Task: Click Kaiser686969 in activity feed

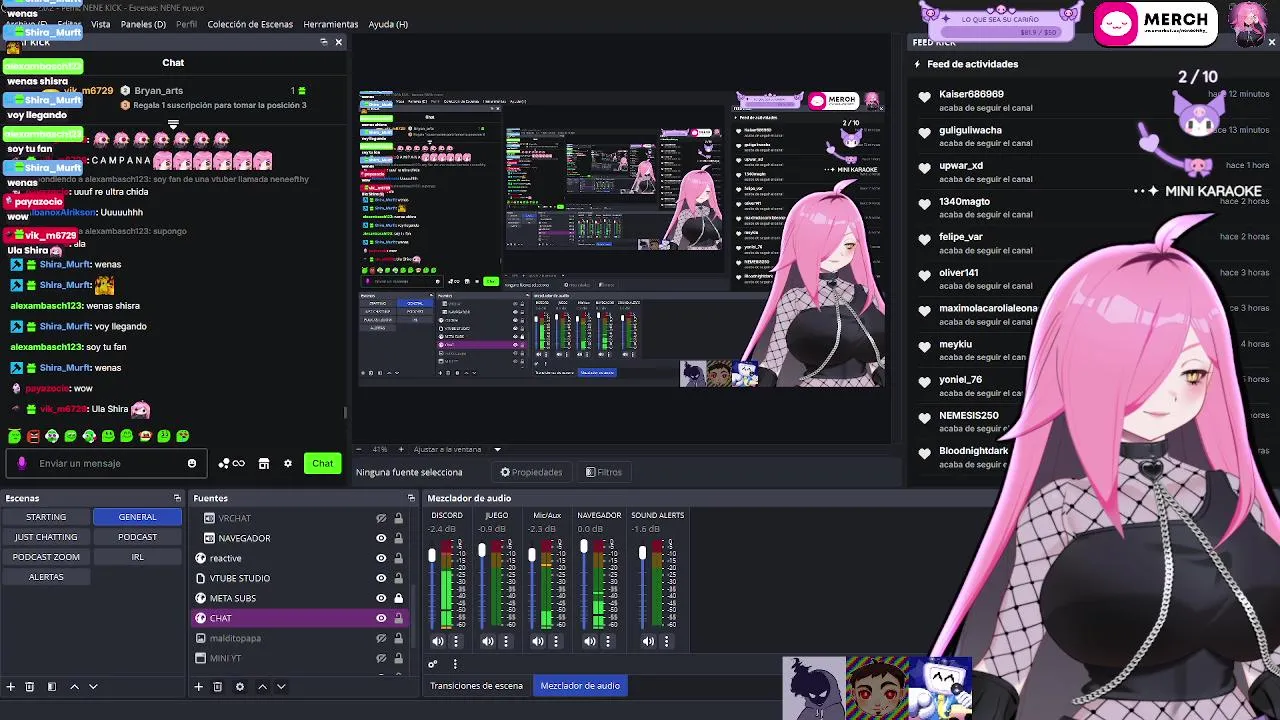Action: pos(971,94)
